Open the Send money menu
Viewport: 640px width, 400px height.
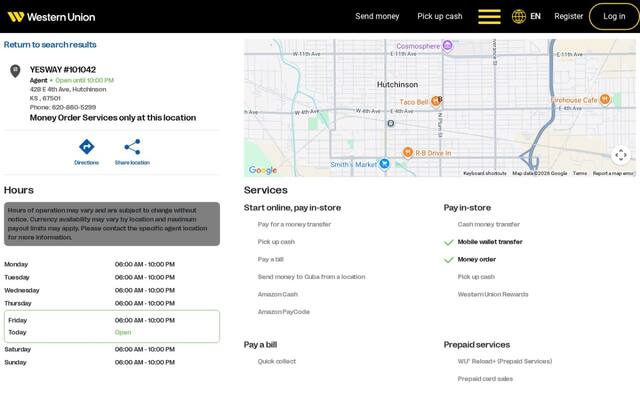tap(377, 16)
